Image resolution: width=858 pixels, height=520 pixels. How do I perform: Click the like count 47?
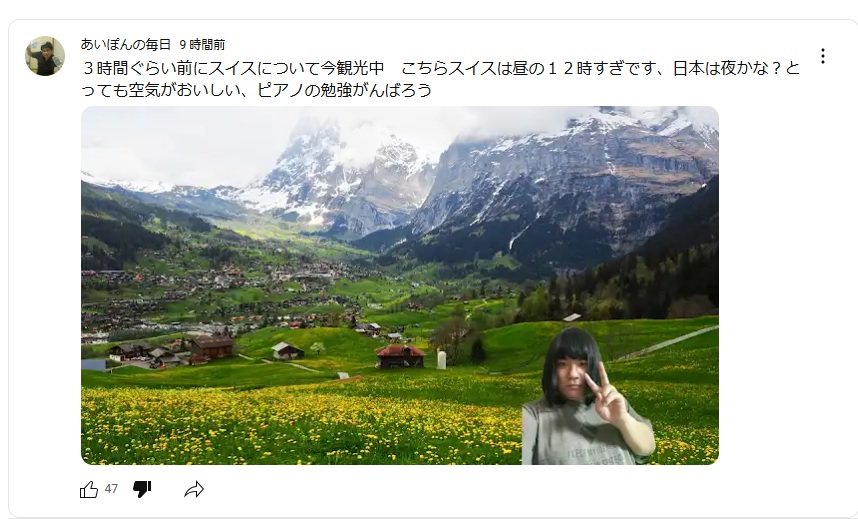tap(111, 489)
